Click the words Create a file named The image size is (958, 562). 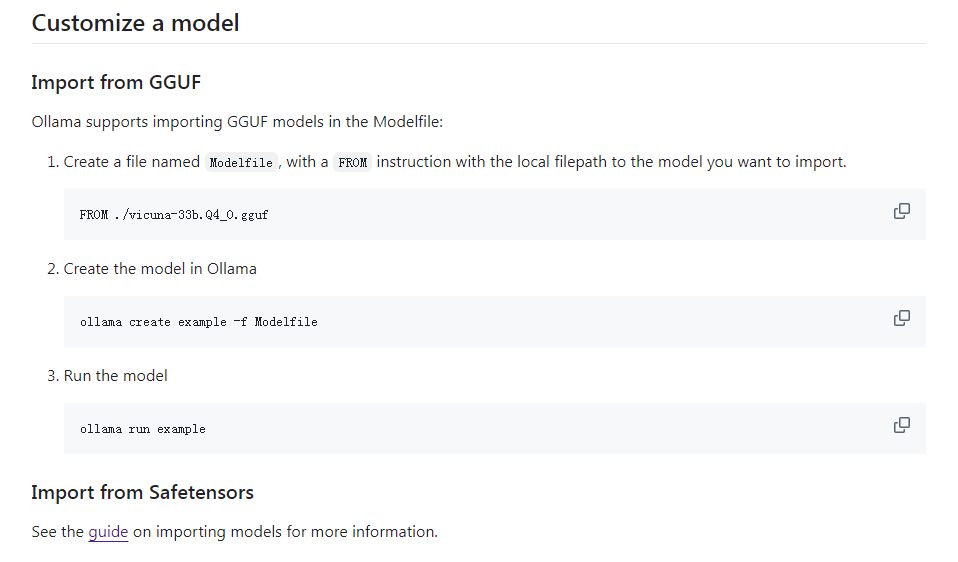(132, 162)
